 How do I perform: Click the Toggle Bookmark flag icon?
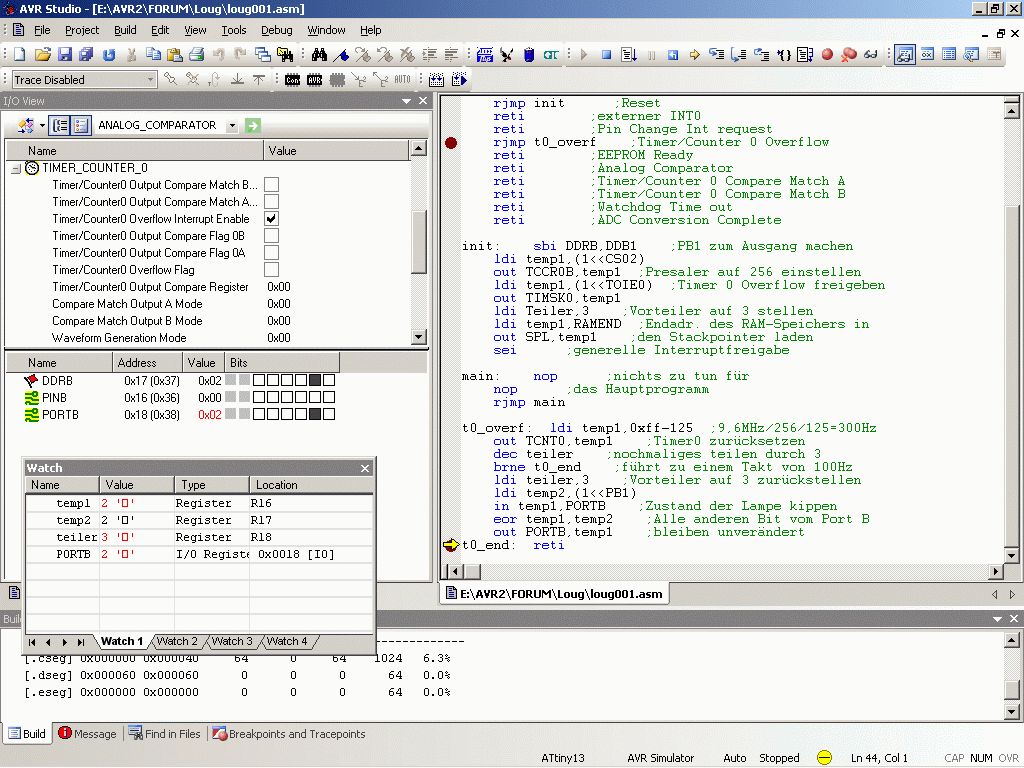342,55
